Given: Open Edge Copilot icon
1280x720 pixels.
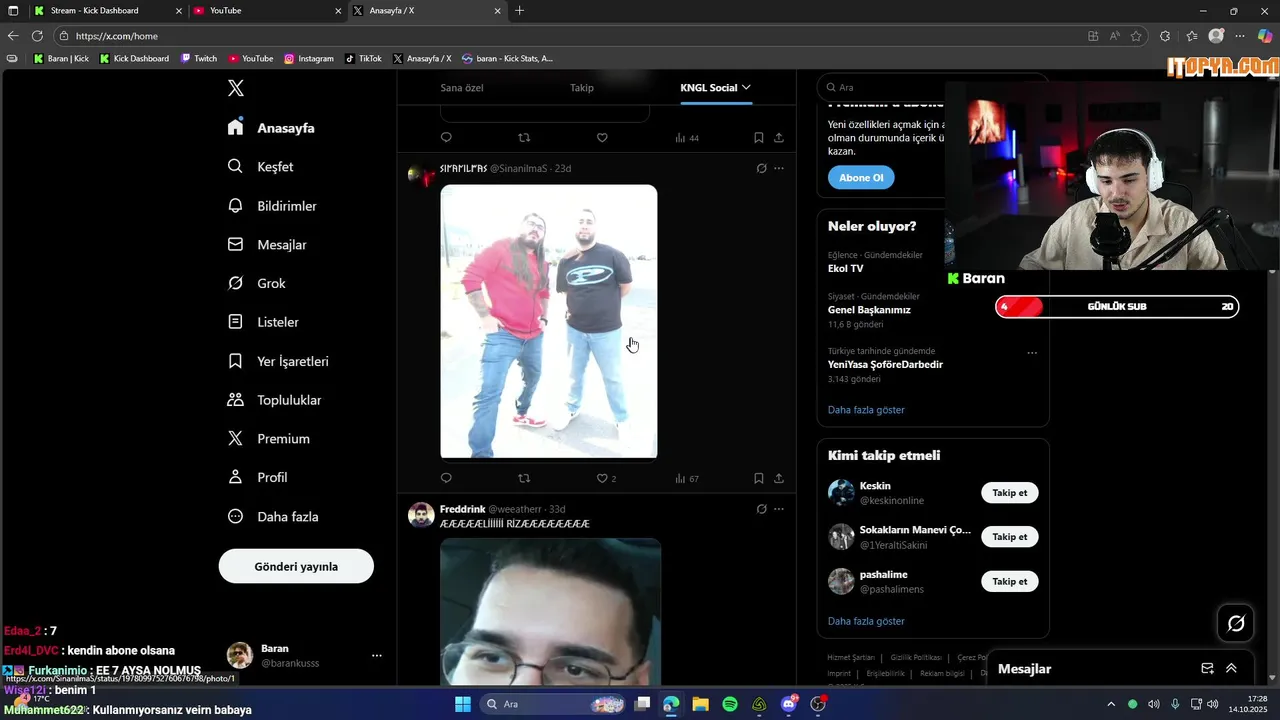Looking at the screenshot, I should 1265,36.
